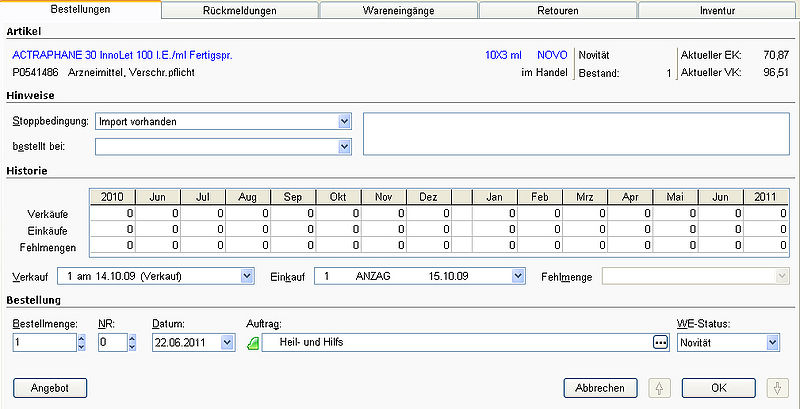Click the Bestand label
This screenshot has width=800, height=409.
coord(599,73)
